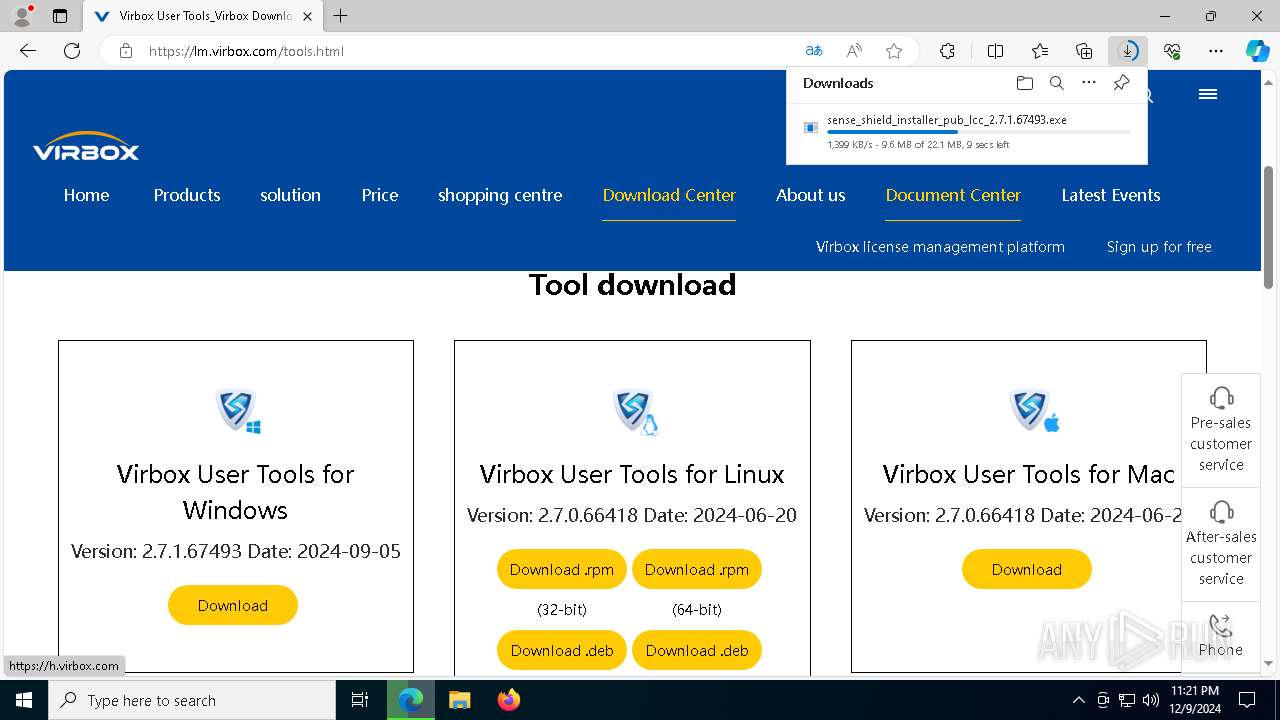
Task: Open the Price page
Action: (x=380, y=195)
